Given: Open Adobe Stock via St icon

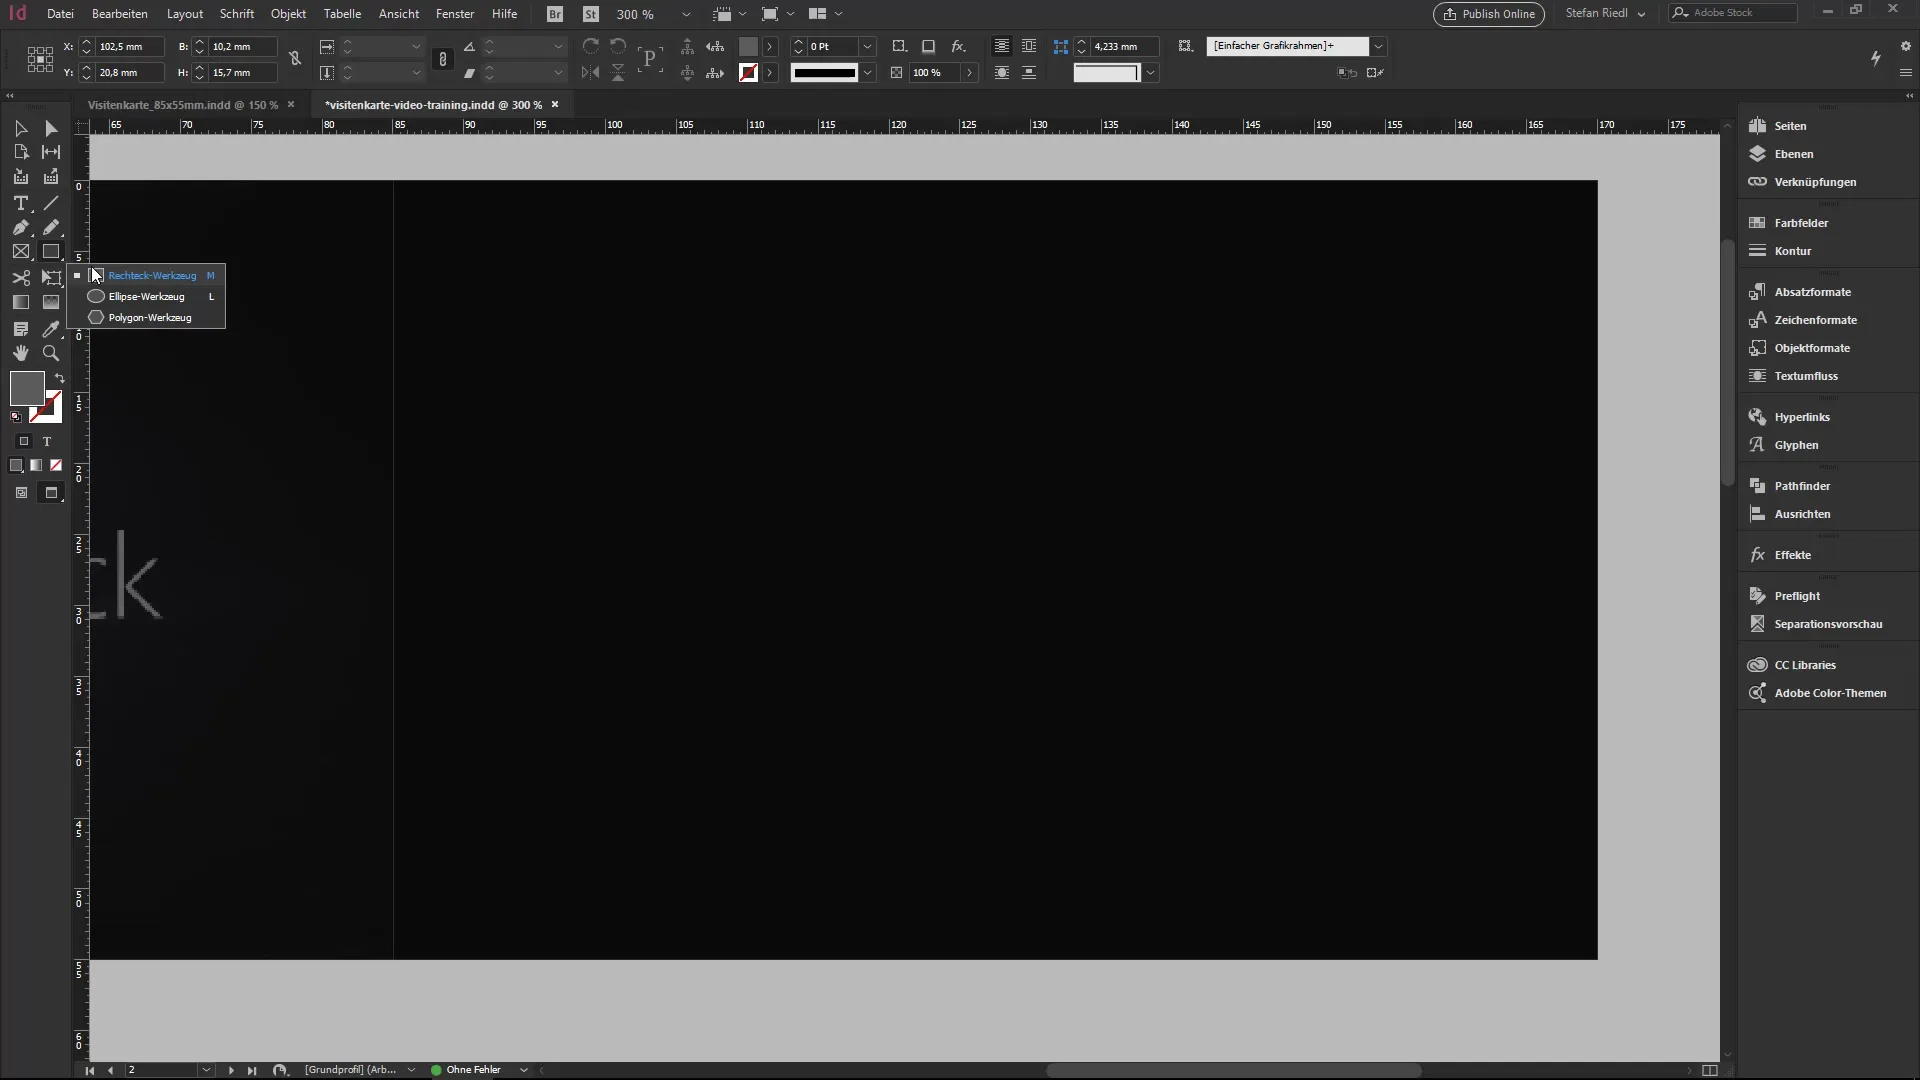Looking at the screenshot, I should pyautogui.click(x=591, y=14).
